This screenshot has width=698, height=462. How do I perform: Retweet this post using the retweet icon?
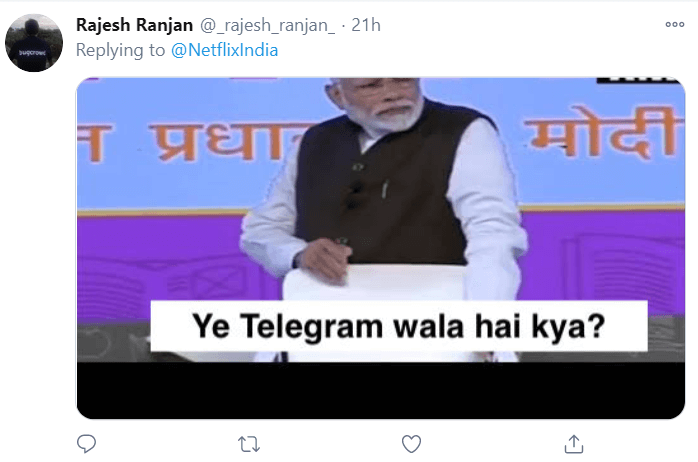coord(249,444)
